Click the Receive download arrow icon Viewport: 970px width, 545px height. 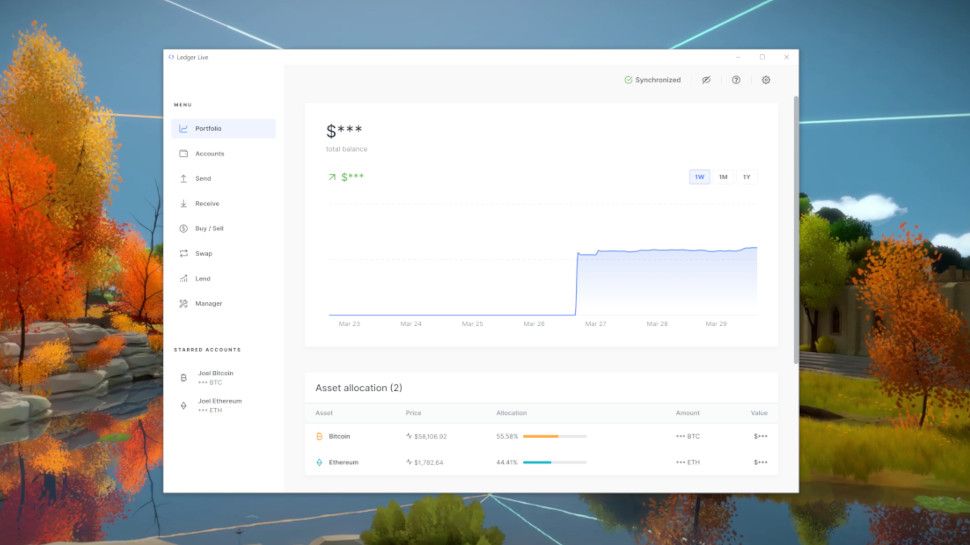pyautogui.click(x=183, y=204)
